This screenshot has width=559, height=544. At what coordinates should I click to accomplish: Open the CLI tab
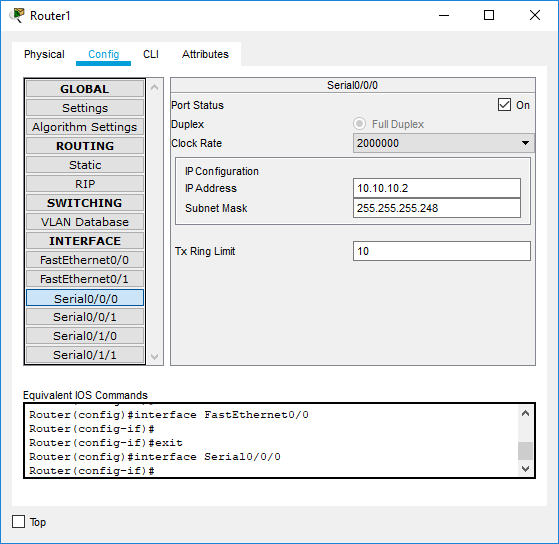click(x=151, y=54)
